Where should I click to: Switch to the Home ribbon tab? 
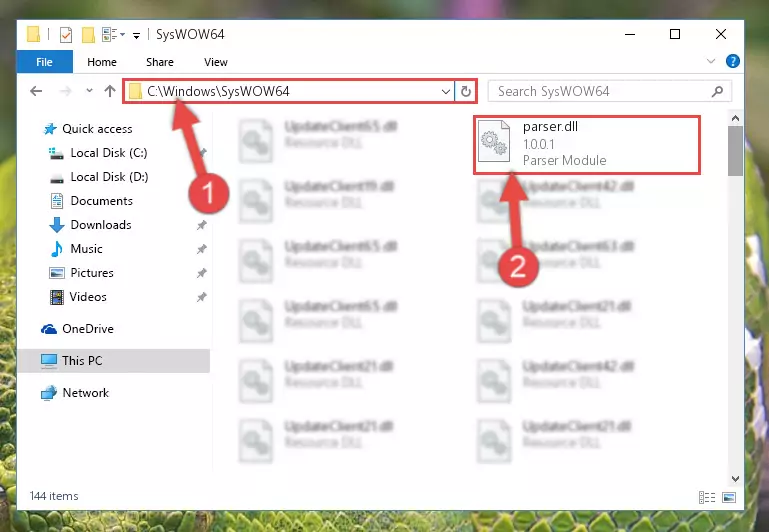tap(102, 62)
